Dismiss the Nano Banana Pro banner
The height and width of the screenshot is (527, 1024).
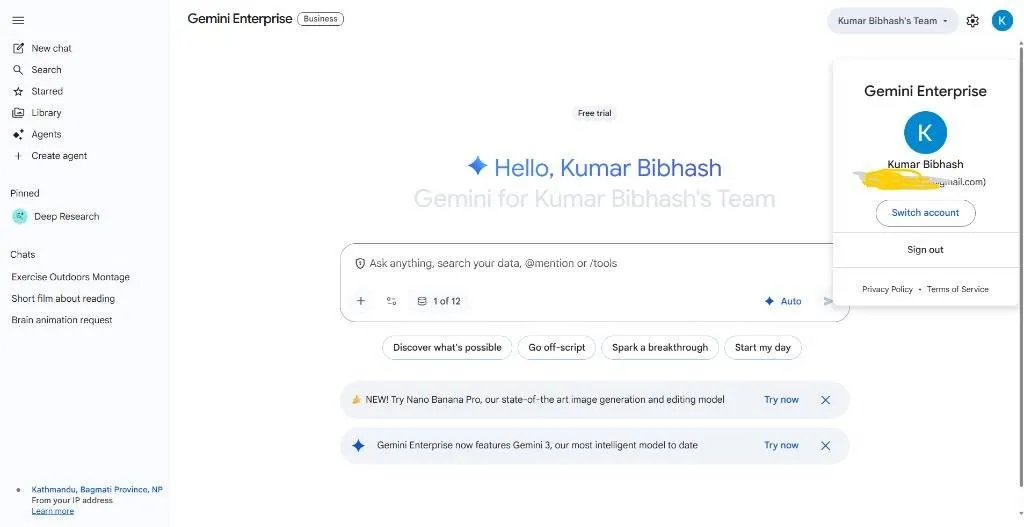point(825,400)
